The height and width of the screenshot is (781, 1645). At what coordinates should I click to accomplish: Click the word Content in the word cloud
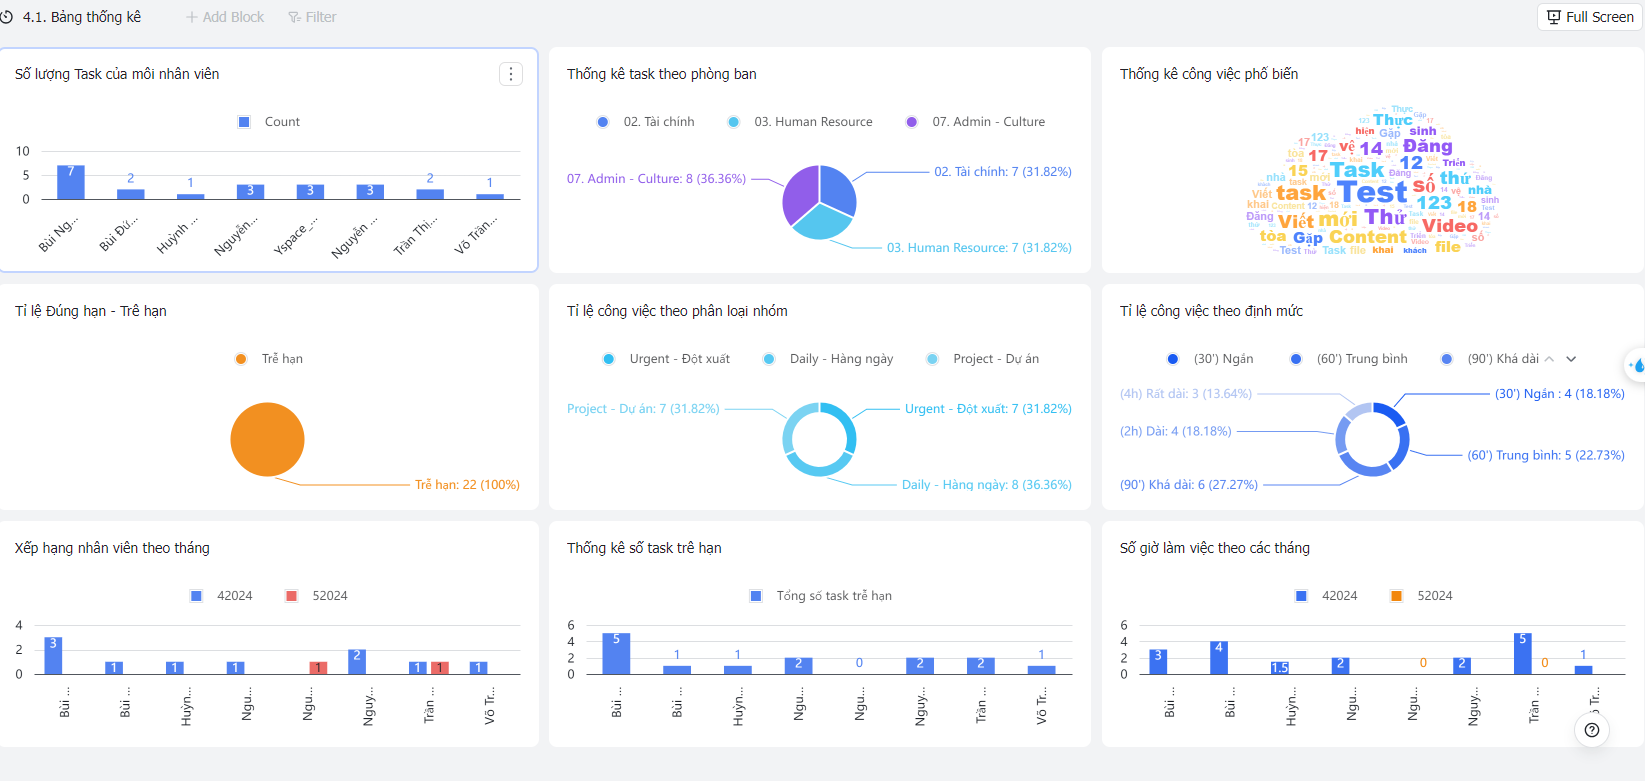tap(1367, 237)
